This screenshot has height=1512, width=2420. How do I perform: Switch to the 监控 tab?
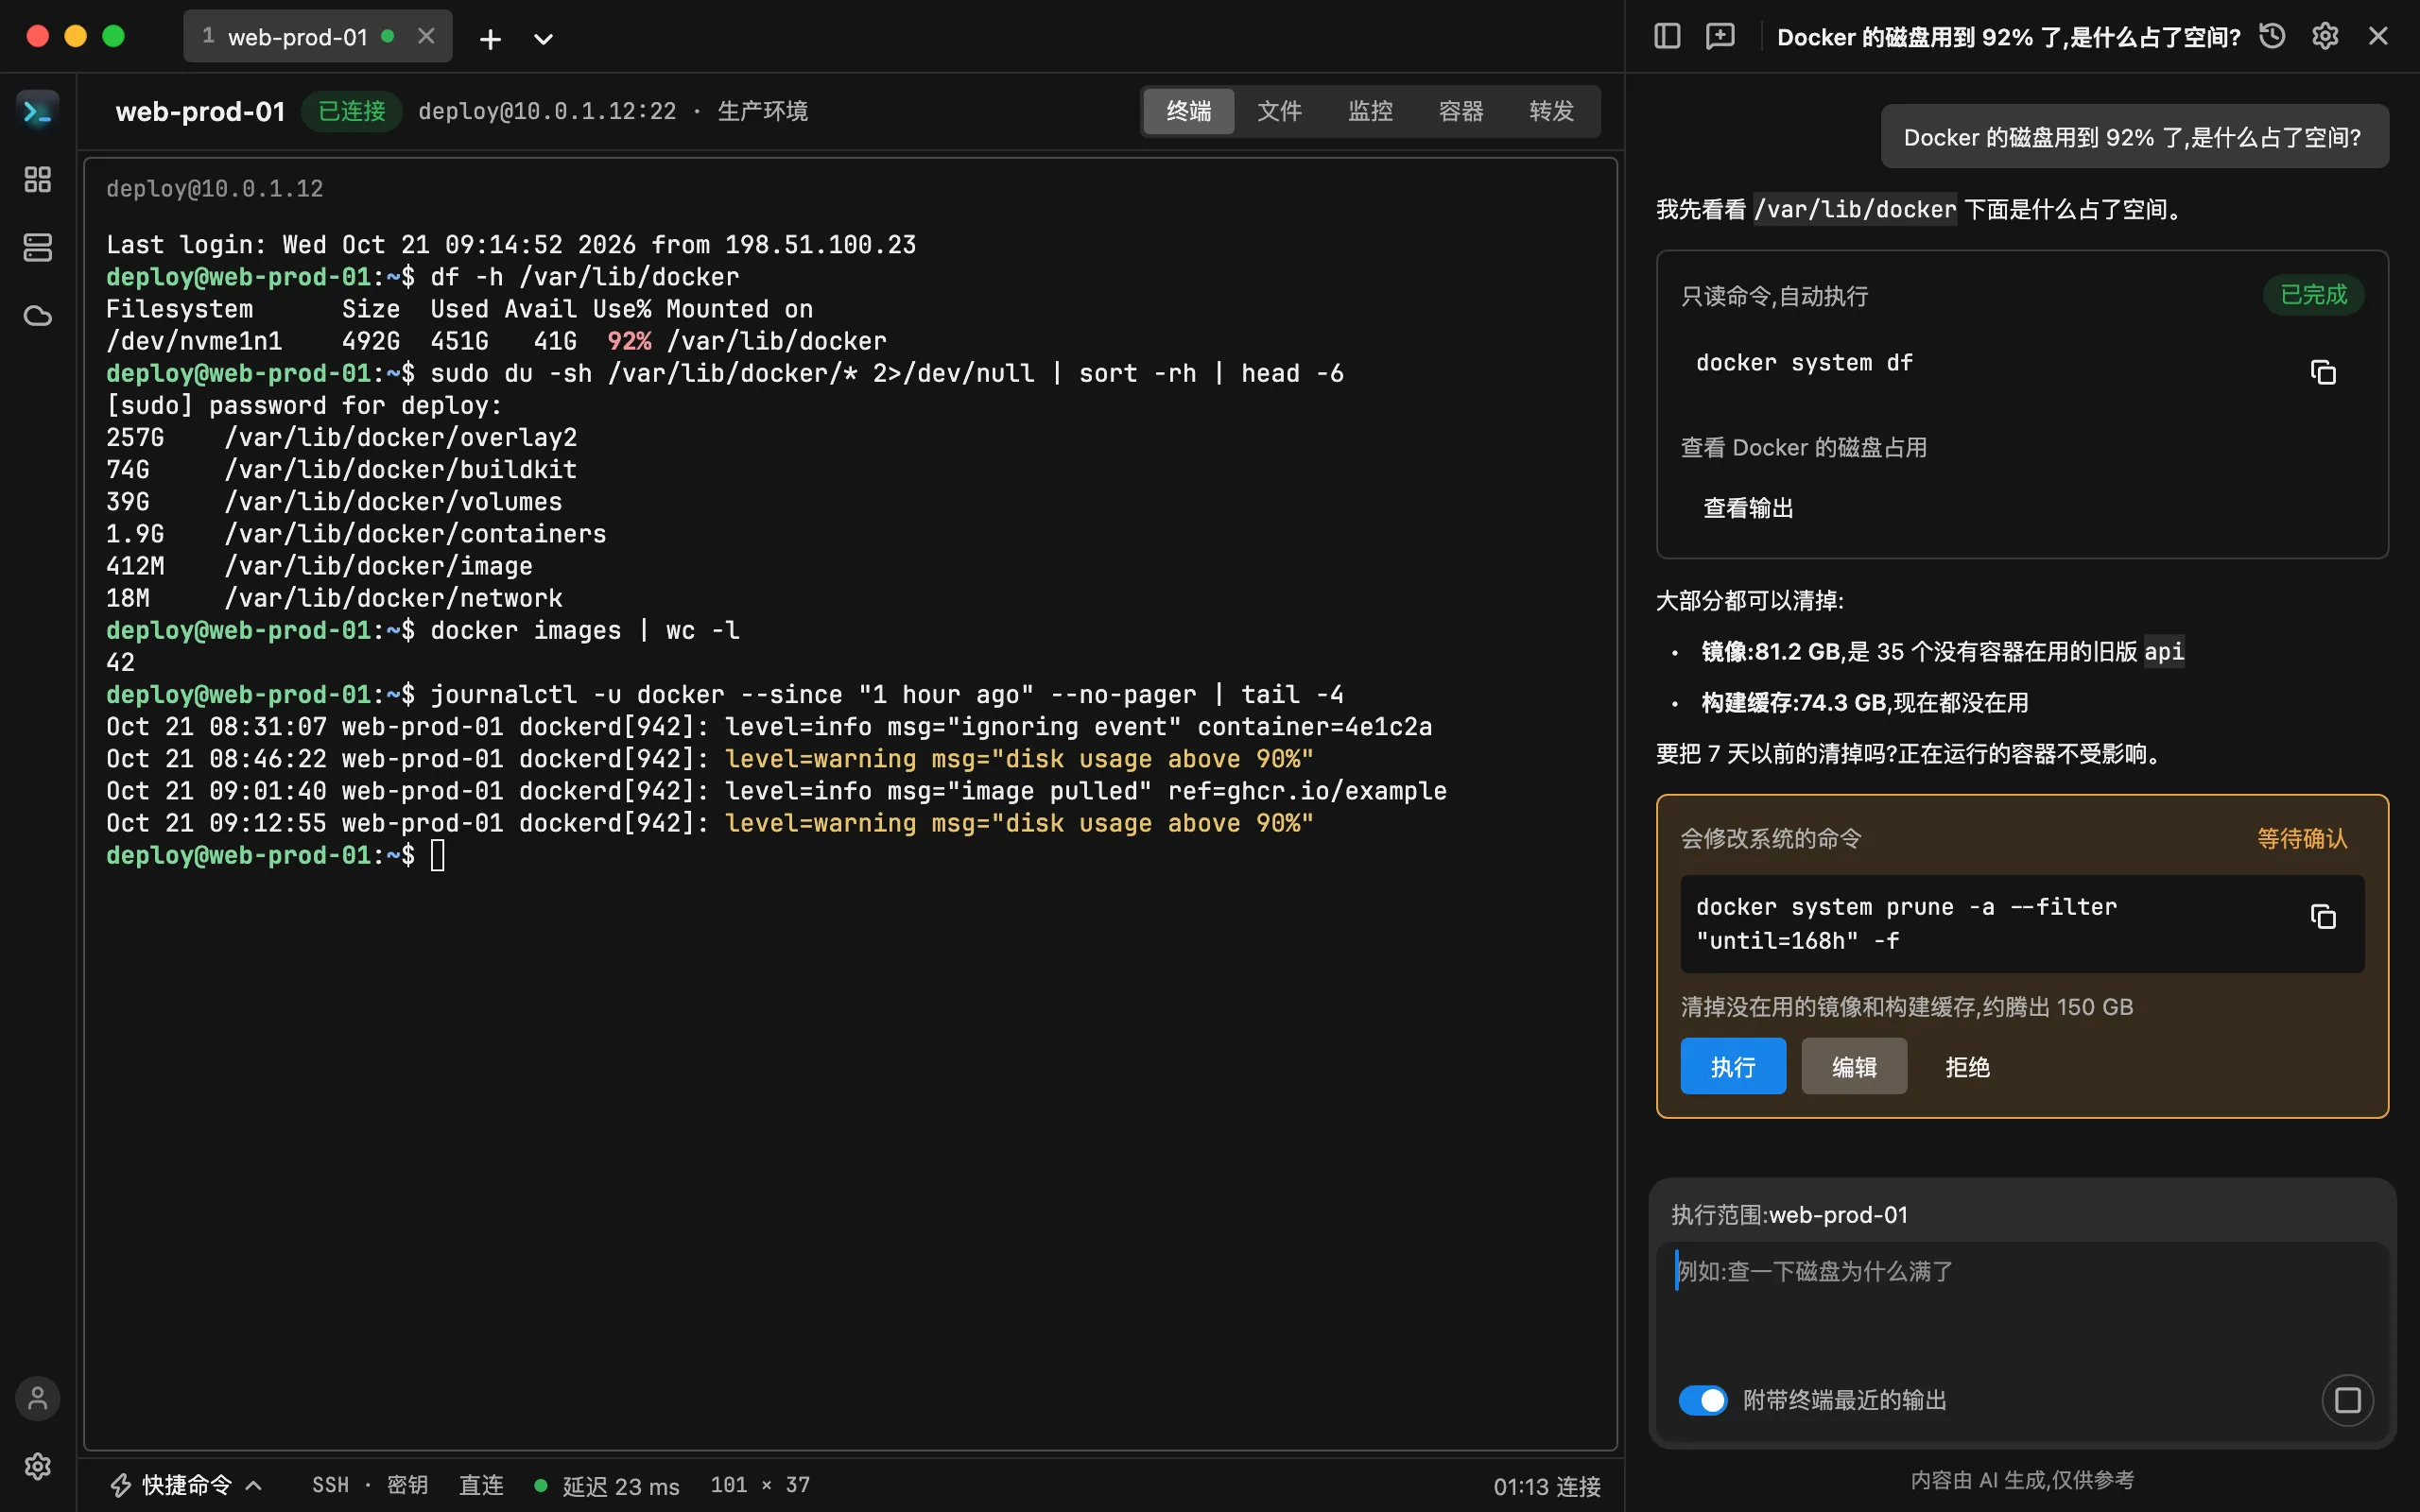(1370, 111)
